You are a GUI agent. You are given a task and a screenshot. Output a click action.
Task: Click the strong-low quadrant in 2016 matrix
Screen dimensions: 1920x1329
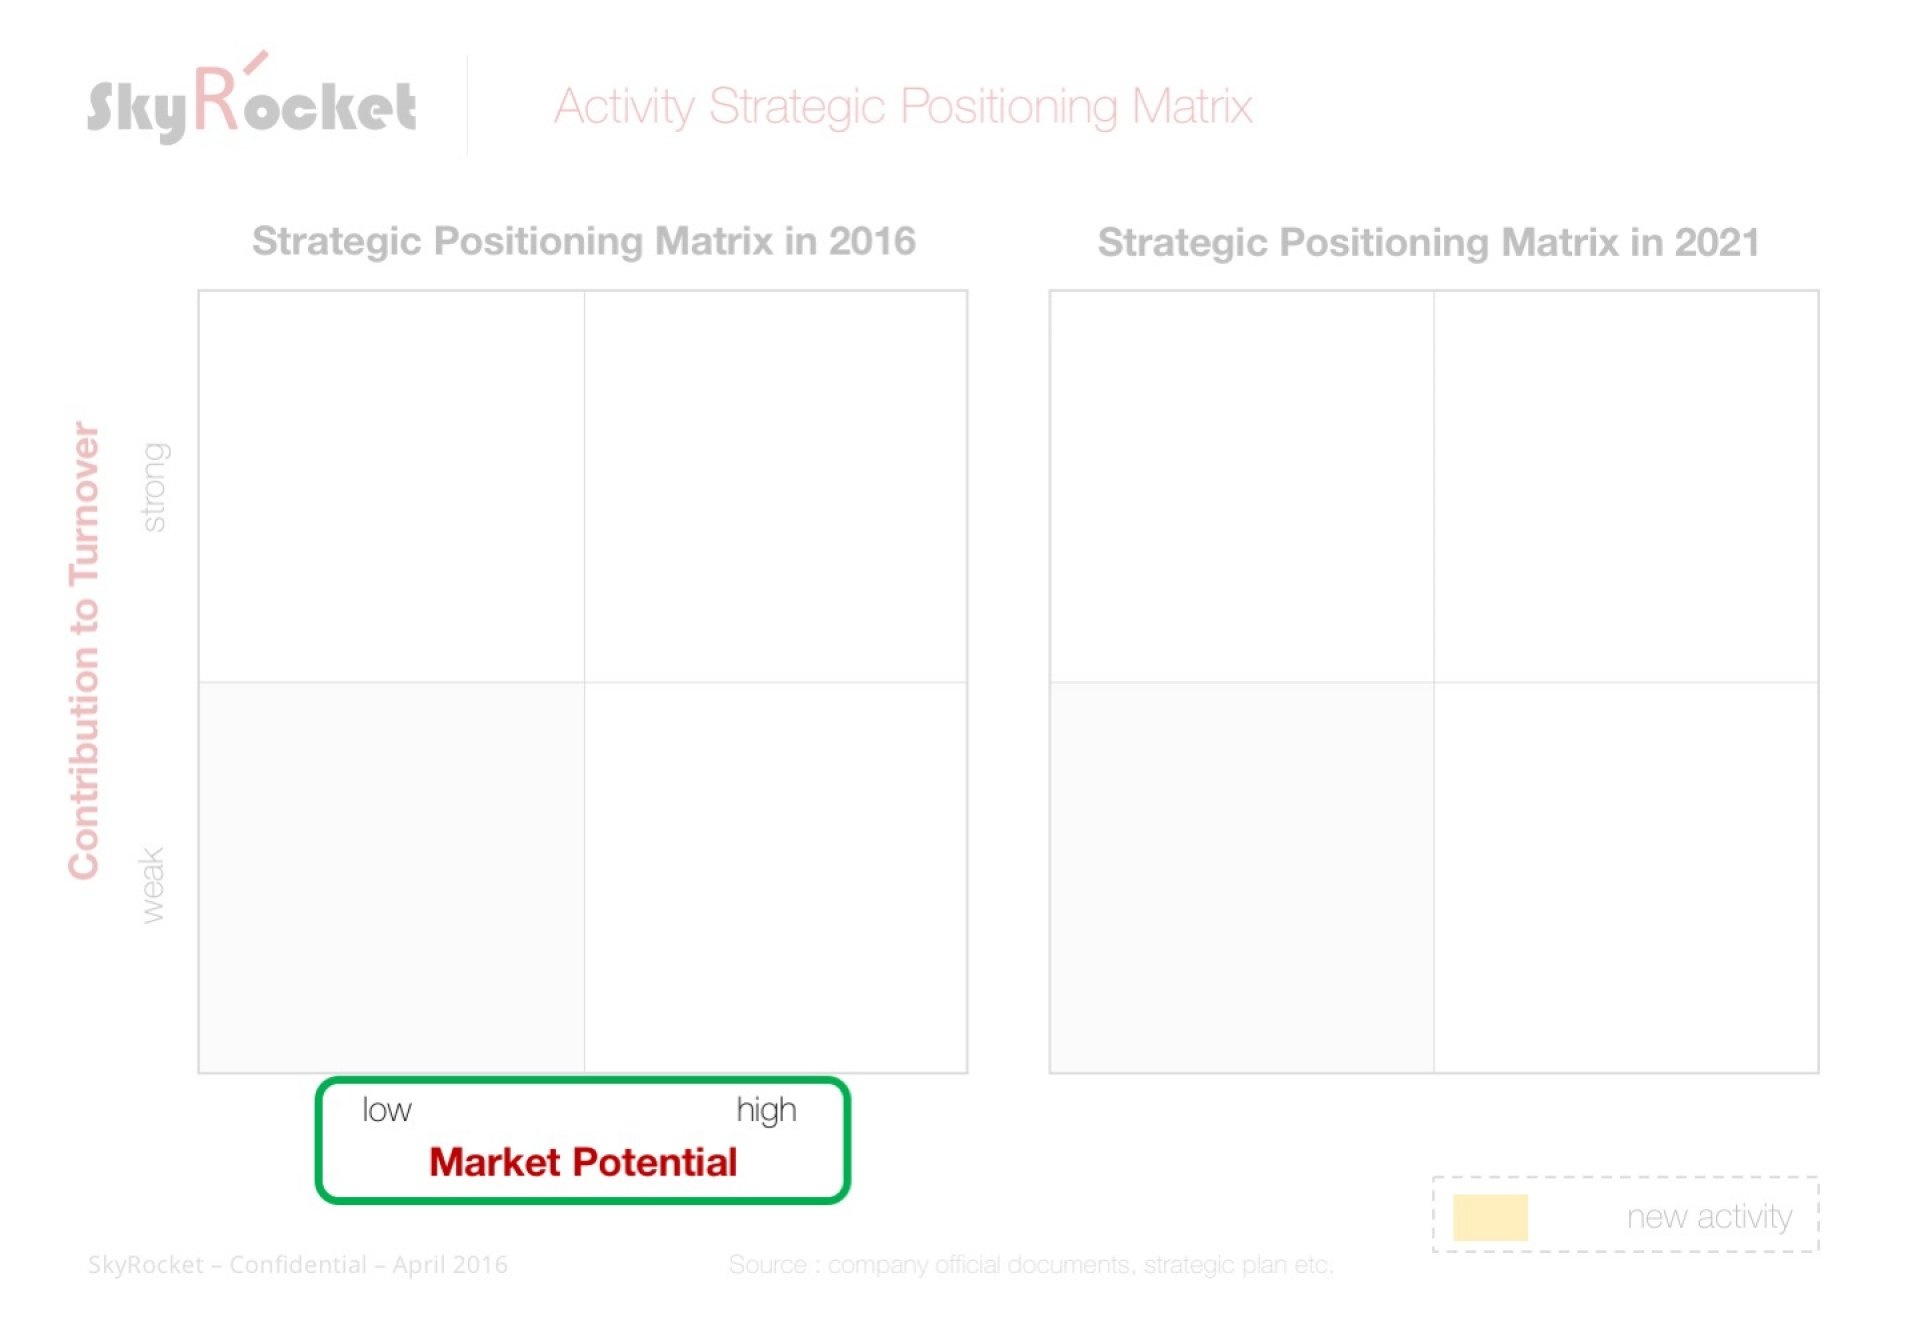coord(391,487)
